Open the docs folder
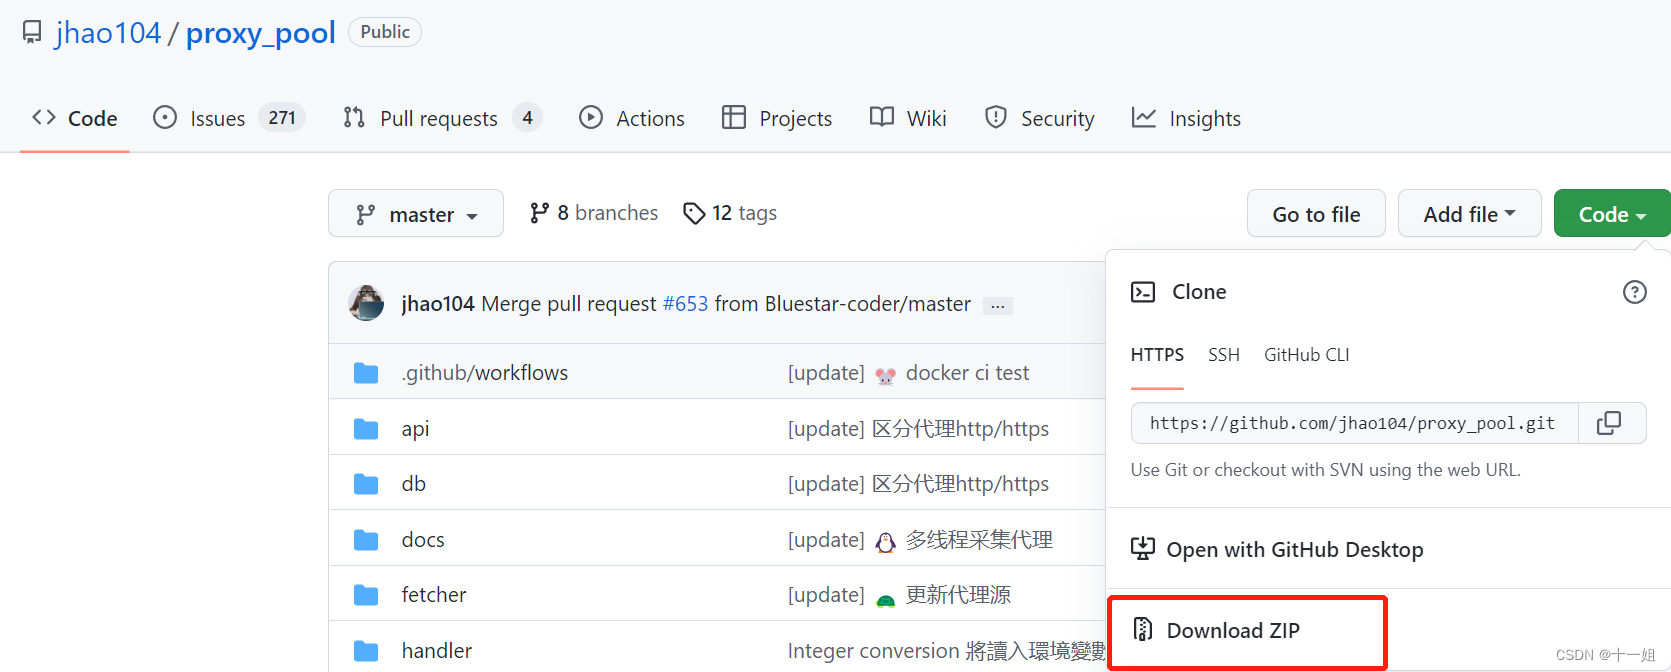Image resolution: width=1671 pixels, height=672 pixels. coord(423,540)
